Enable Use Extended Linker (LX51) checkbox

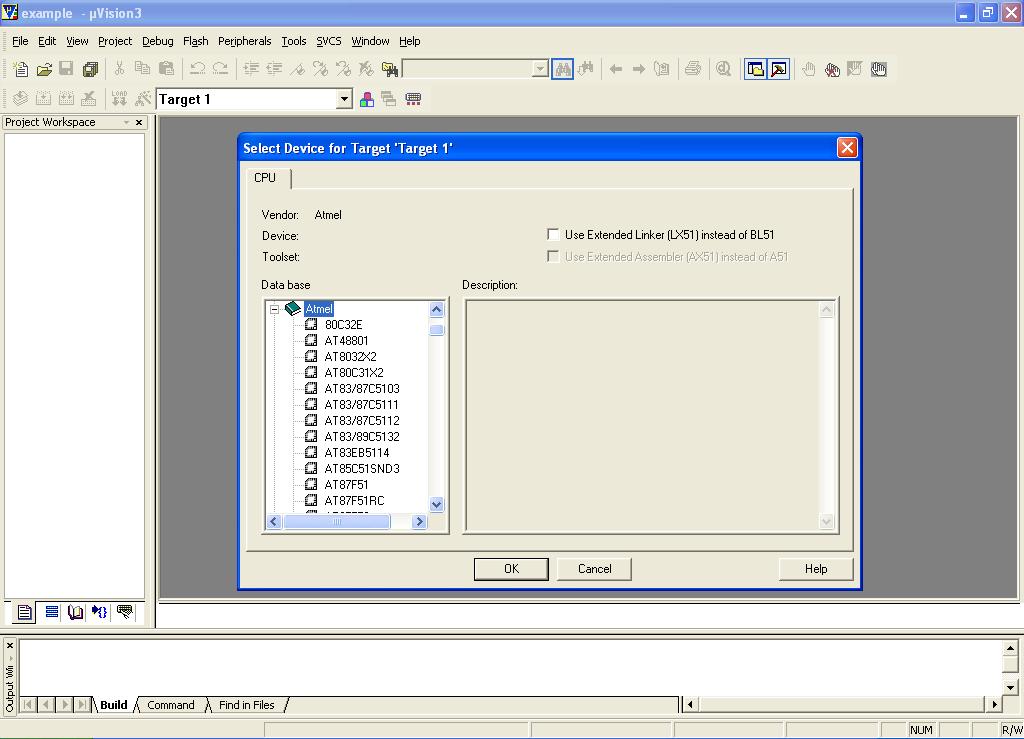click(x=553, y=234)
